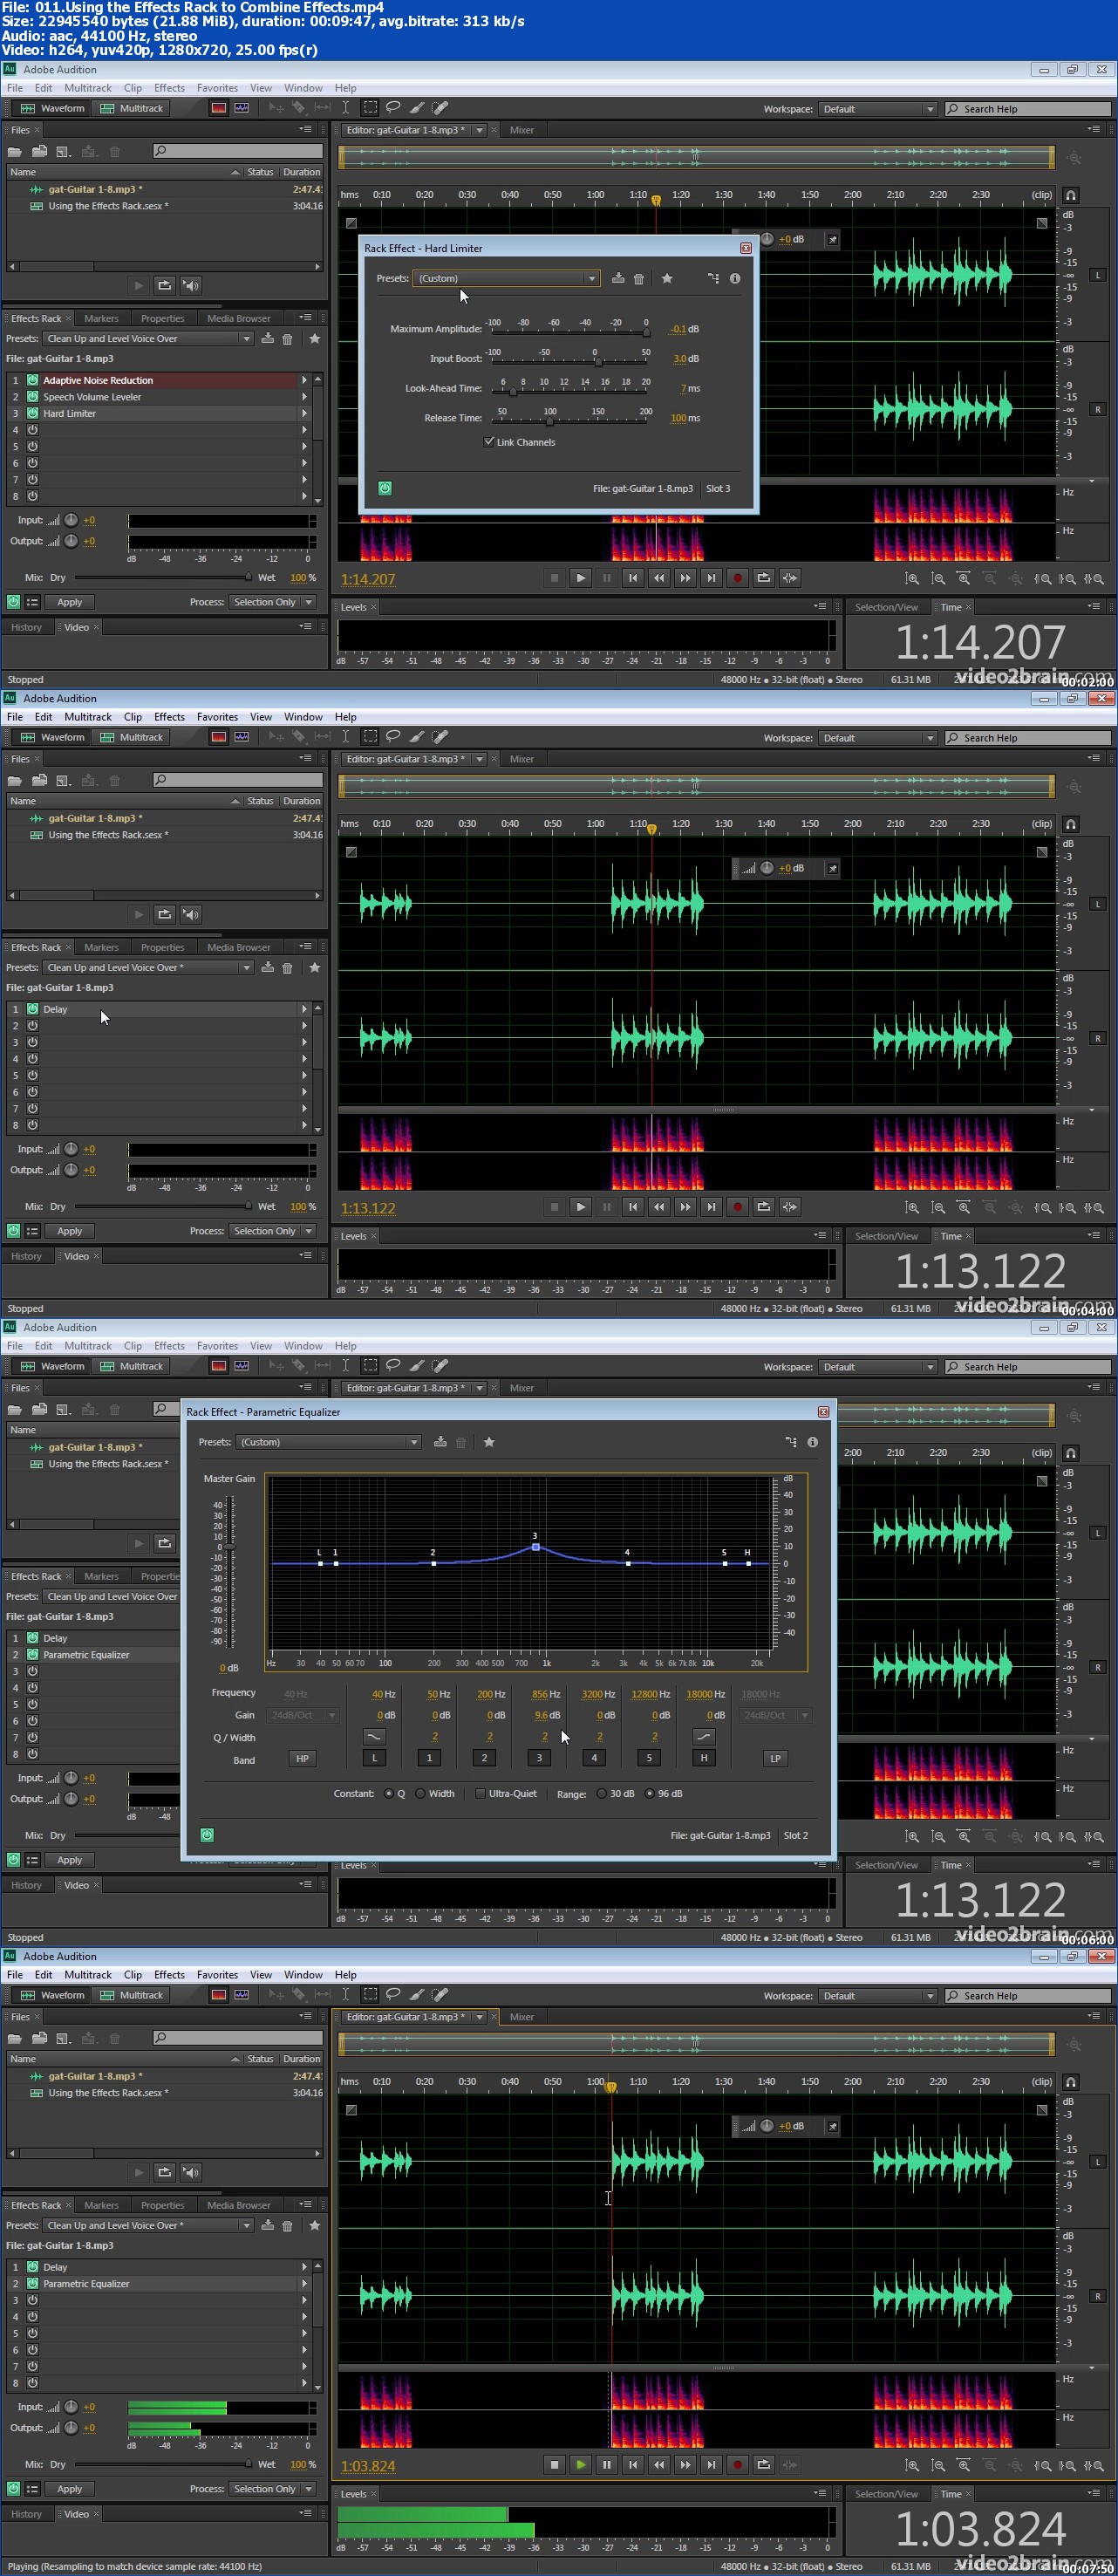Adjust Master Gain slider in Parametric Equalizer
Viewport: 1118px width, 2576px height.
coord(230,1546)
